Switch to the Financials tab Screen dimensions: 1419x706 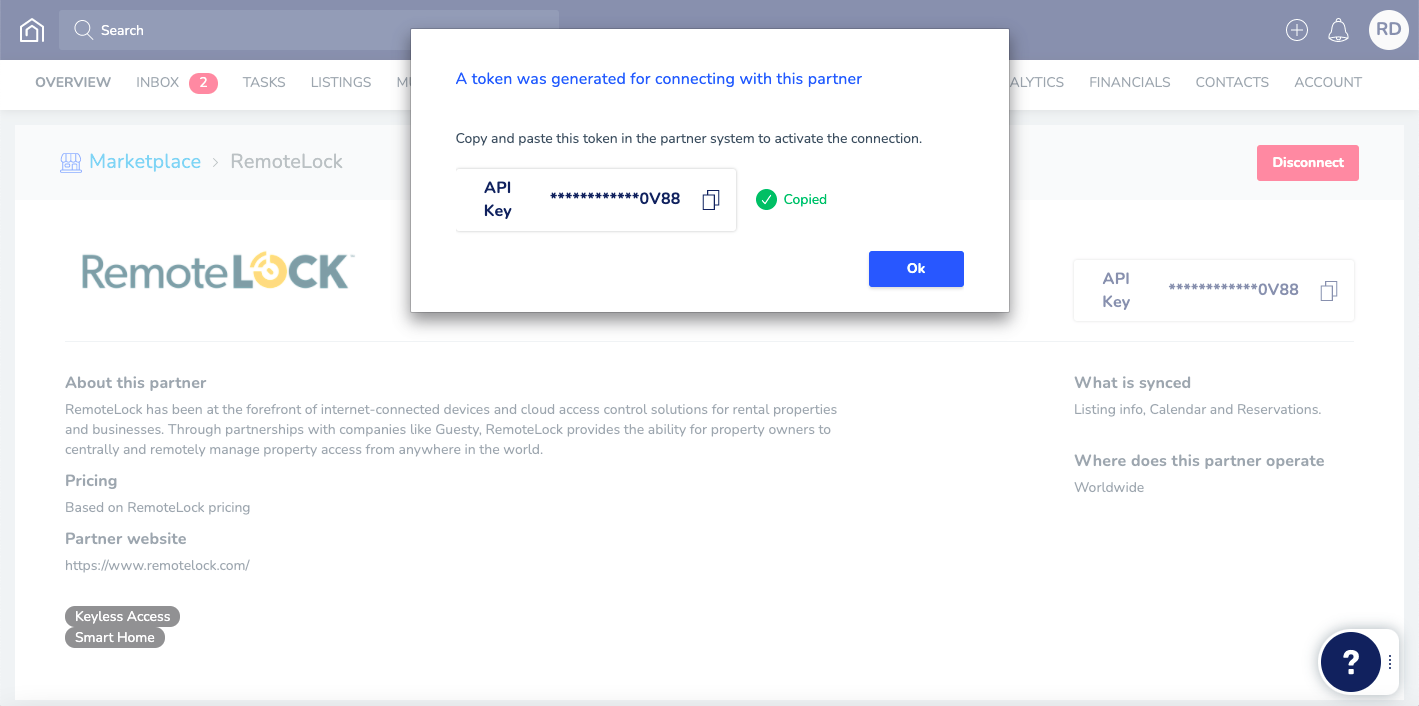pos(1129,82)
